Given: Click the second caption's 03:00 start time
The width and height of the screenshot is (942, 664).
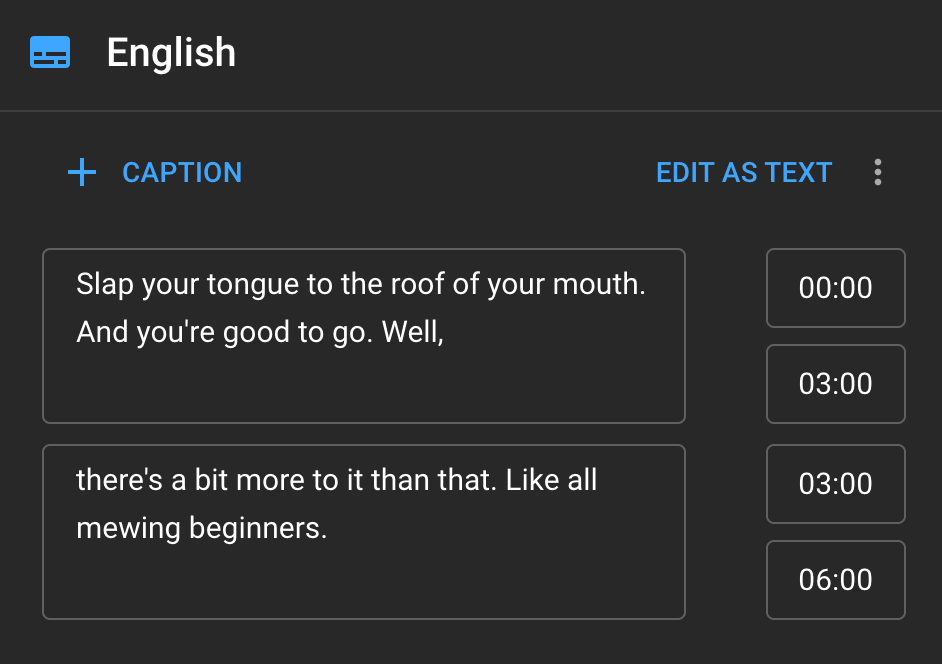Looking at the screenshot, I should (835, 484).
